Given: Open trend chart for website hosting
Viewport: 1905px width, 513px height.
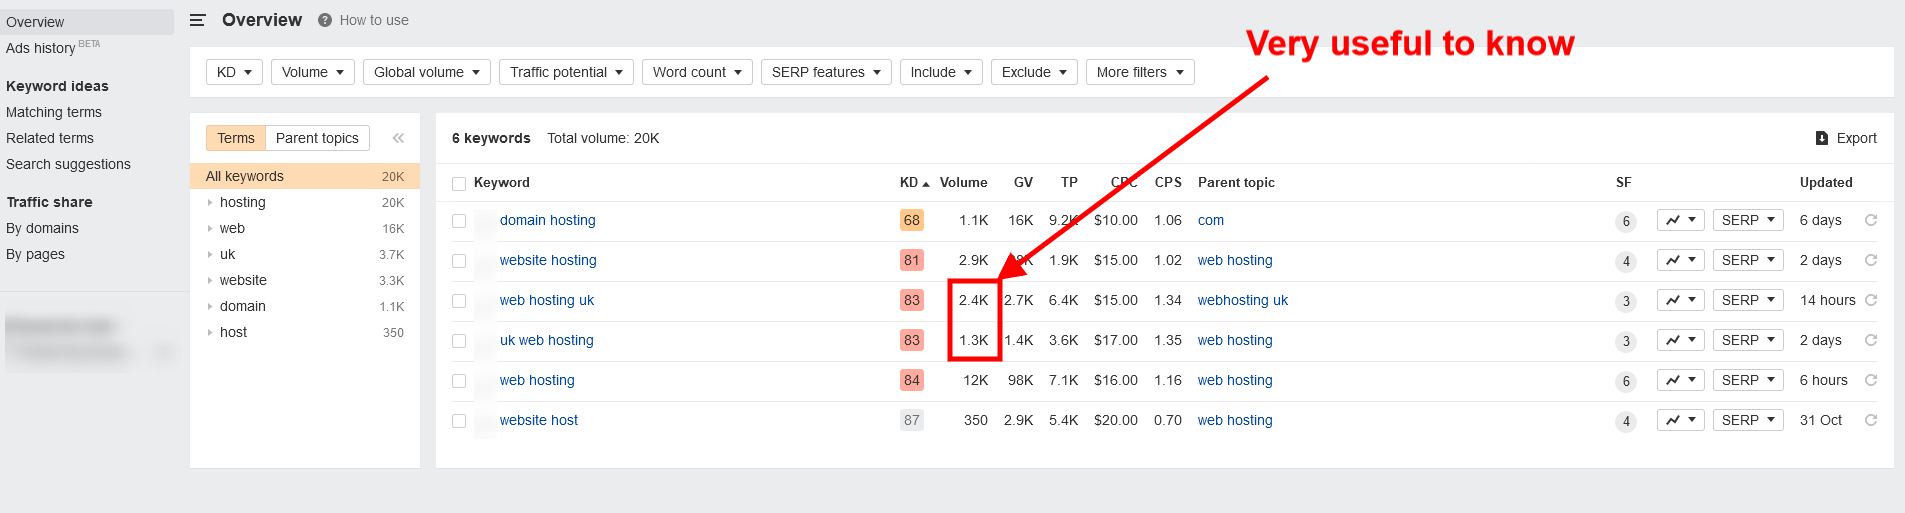Looking at the screenshot, I should coord(1680,260).
